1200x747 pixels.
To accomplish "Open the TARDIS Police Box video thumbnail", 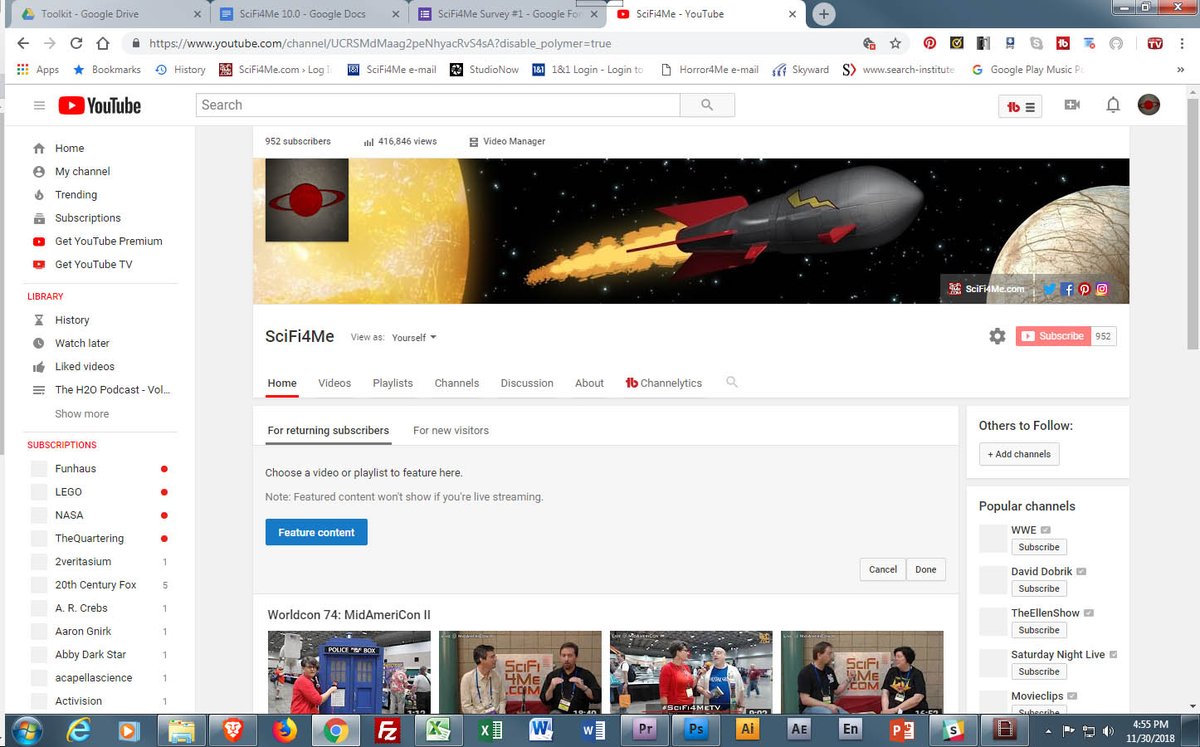I will pyautogui.click(x=349, y=672).
